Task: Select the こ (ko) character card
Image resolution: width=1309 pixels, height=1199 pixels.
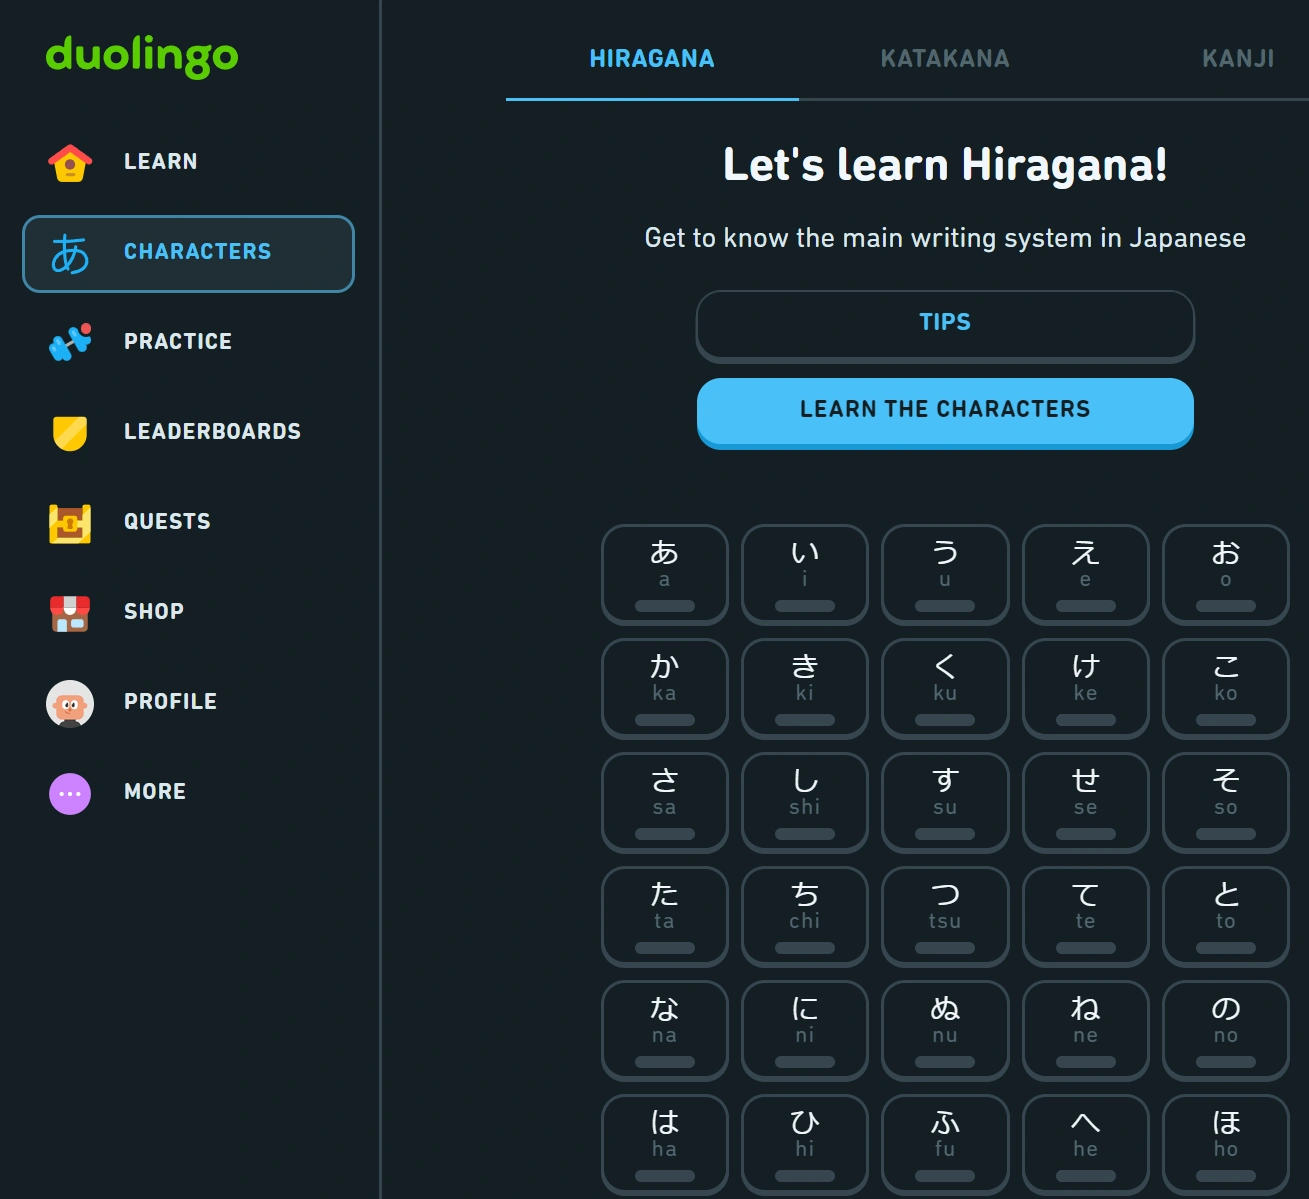Action: [1226, 688]
